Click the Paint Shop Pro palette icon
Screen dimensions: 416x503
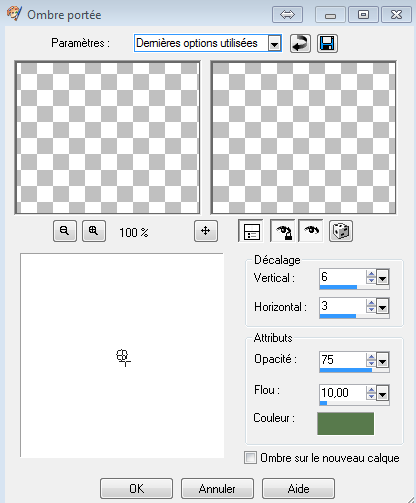(x=14, y=14)
